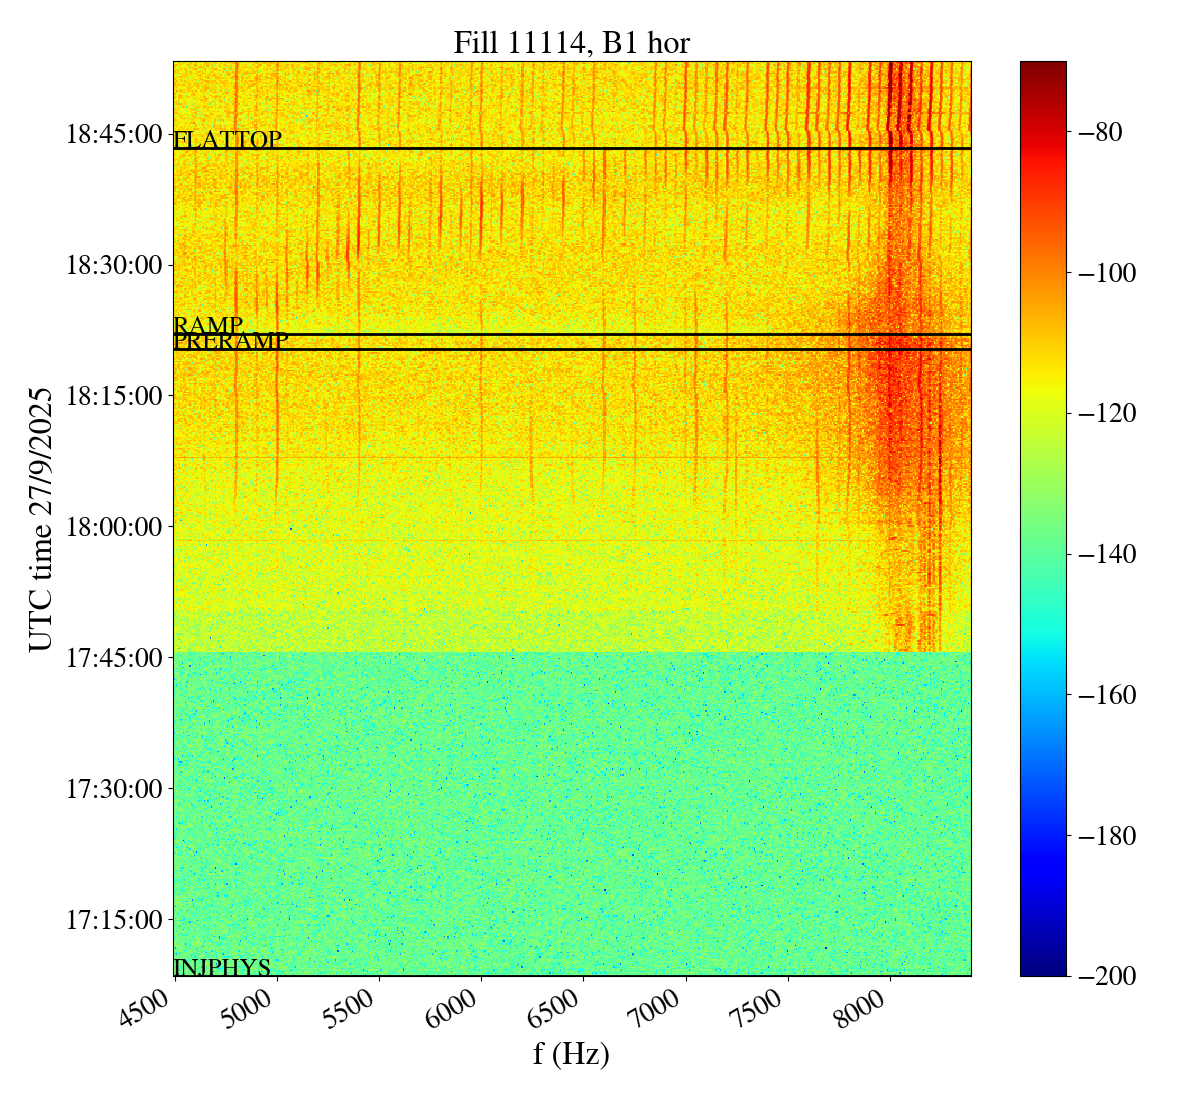Click the plot title "Fill 11114, B1 hor"
This screenshot has width=1200, height=1100.
pos(571,43)
